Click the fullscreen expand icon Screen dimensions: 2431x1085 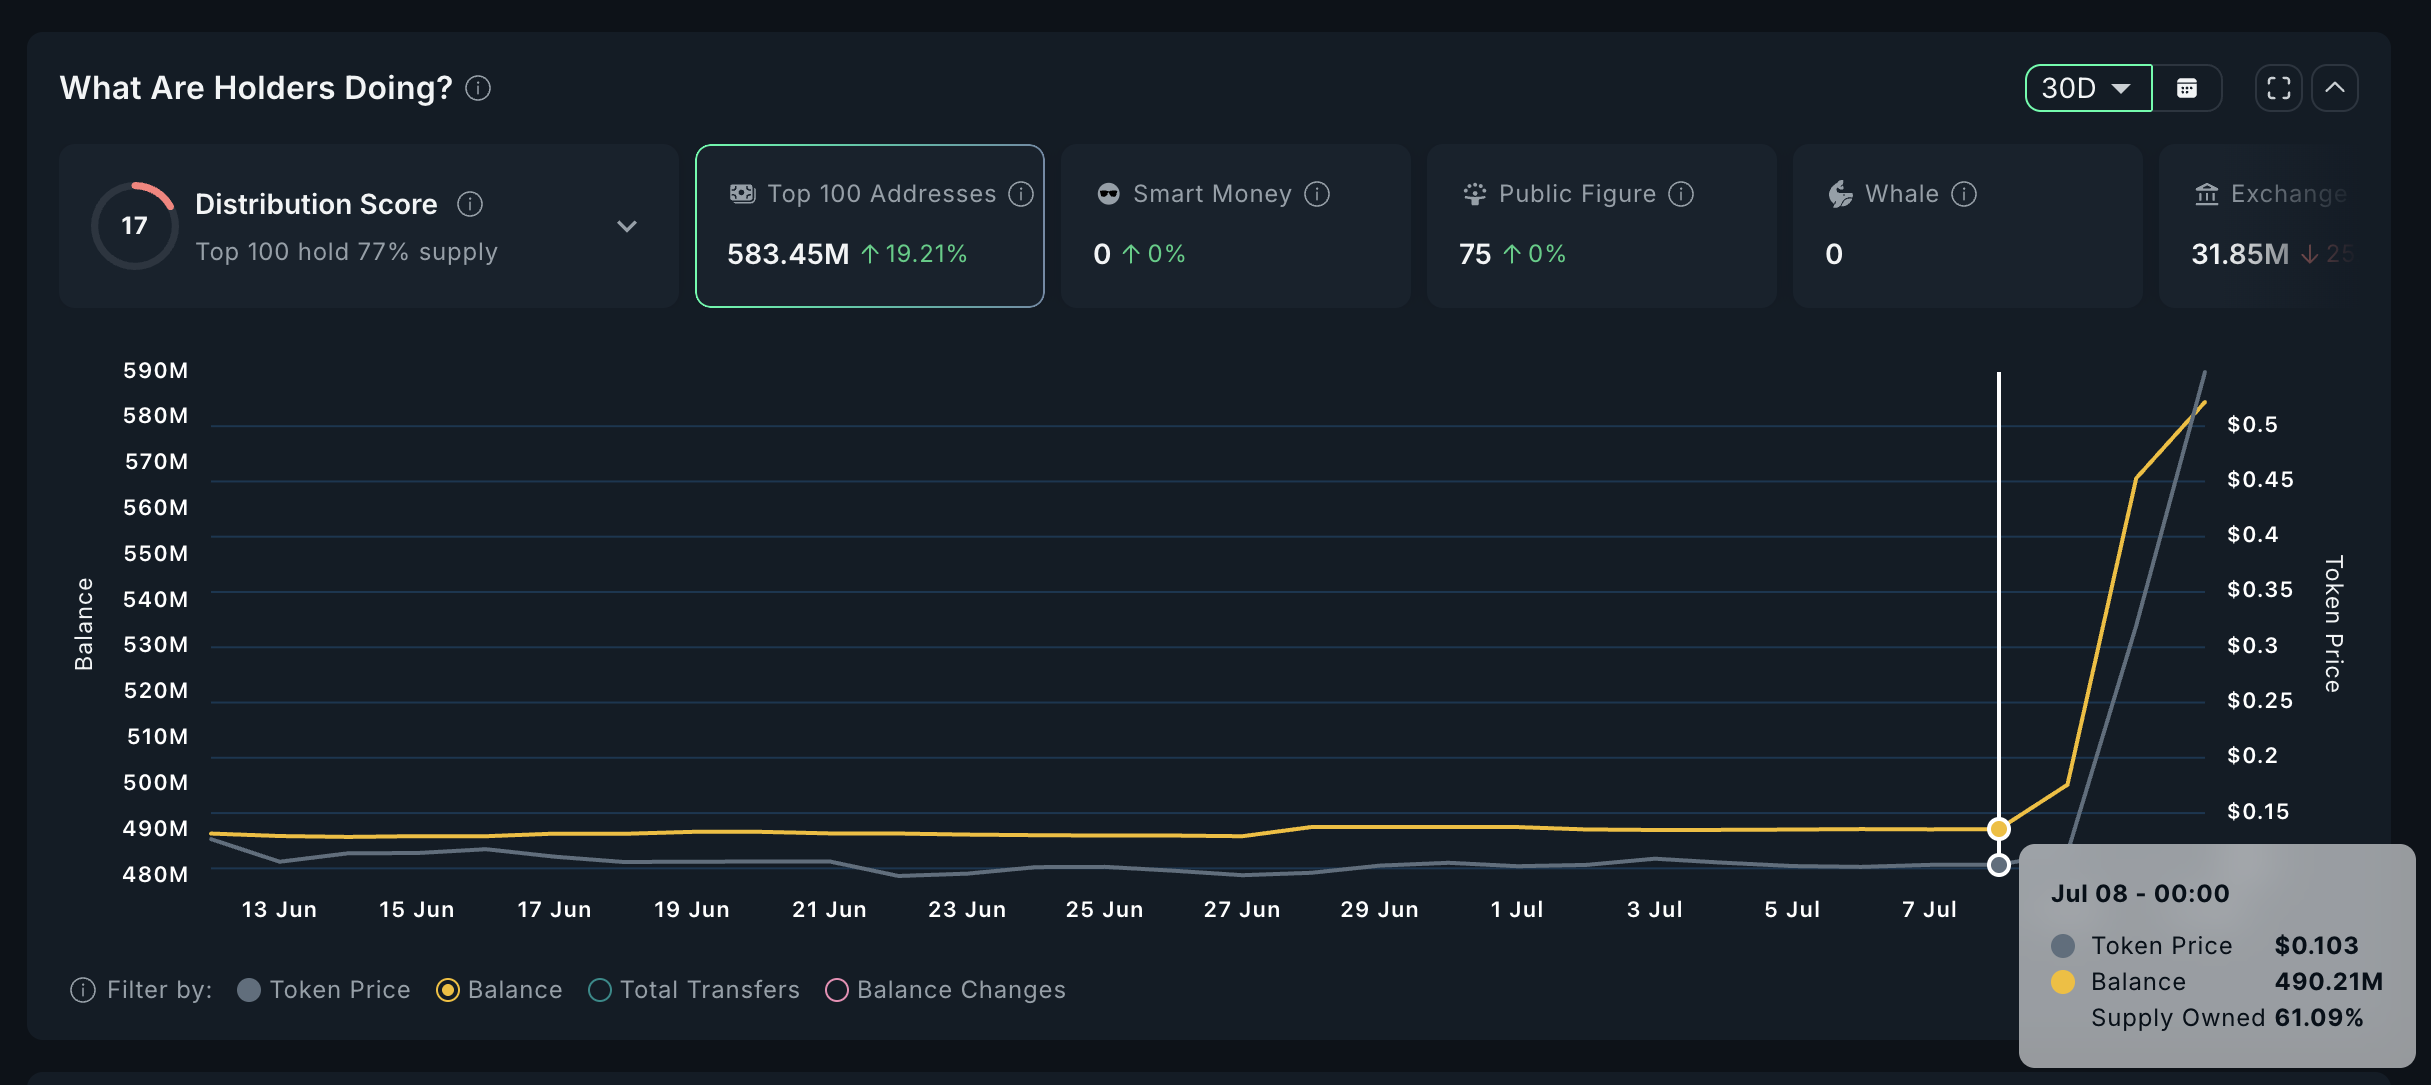2278,88
